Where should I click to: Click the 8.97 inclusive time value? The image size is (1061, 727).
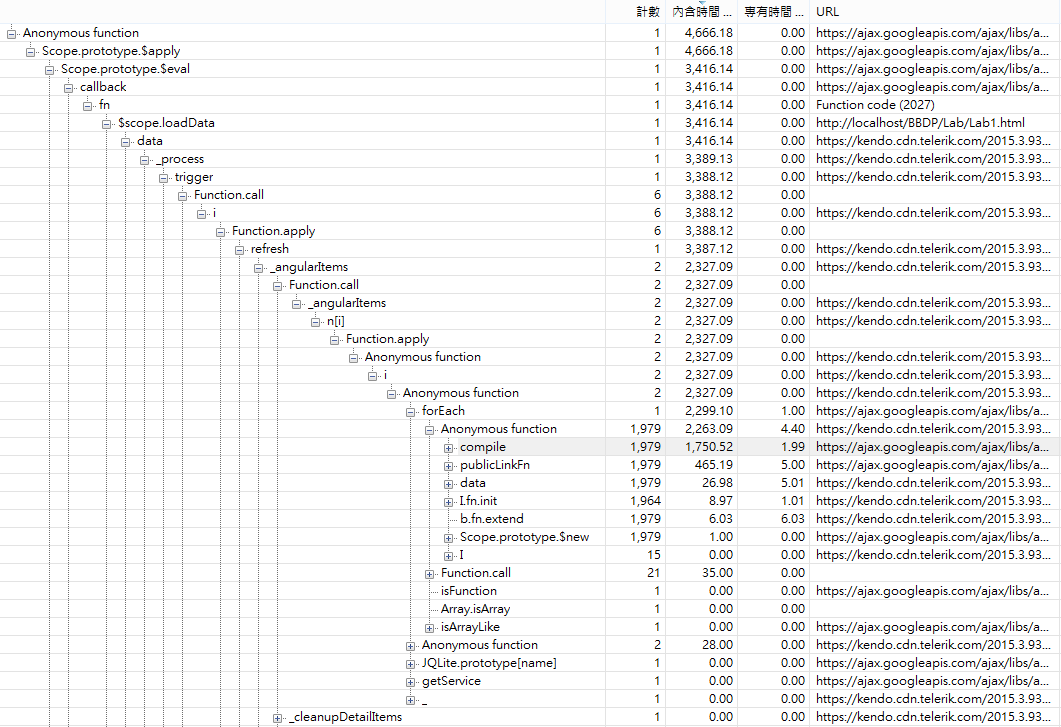coord(721,501)
